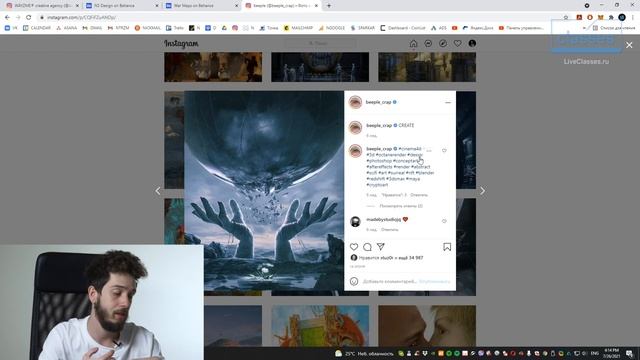Open the ASANA bookmark

tap(67, 28)
